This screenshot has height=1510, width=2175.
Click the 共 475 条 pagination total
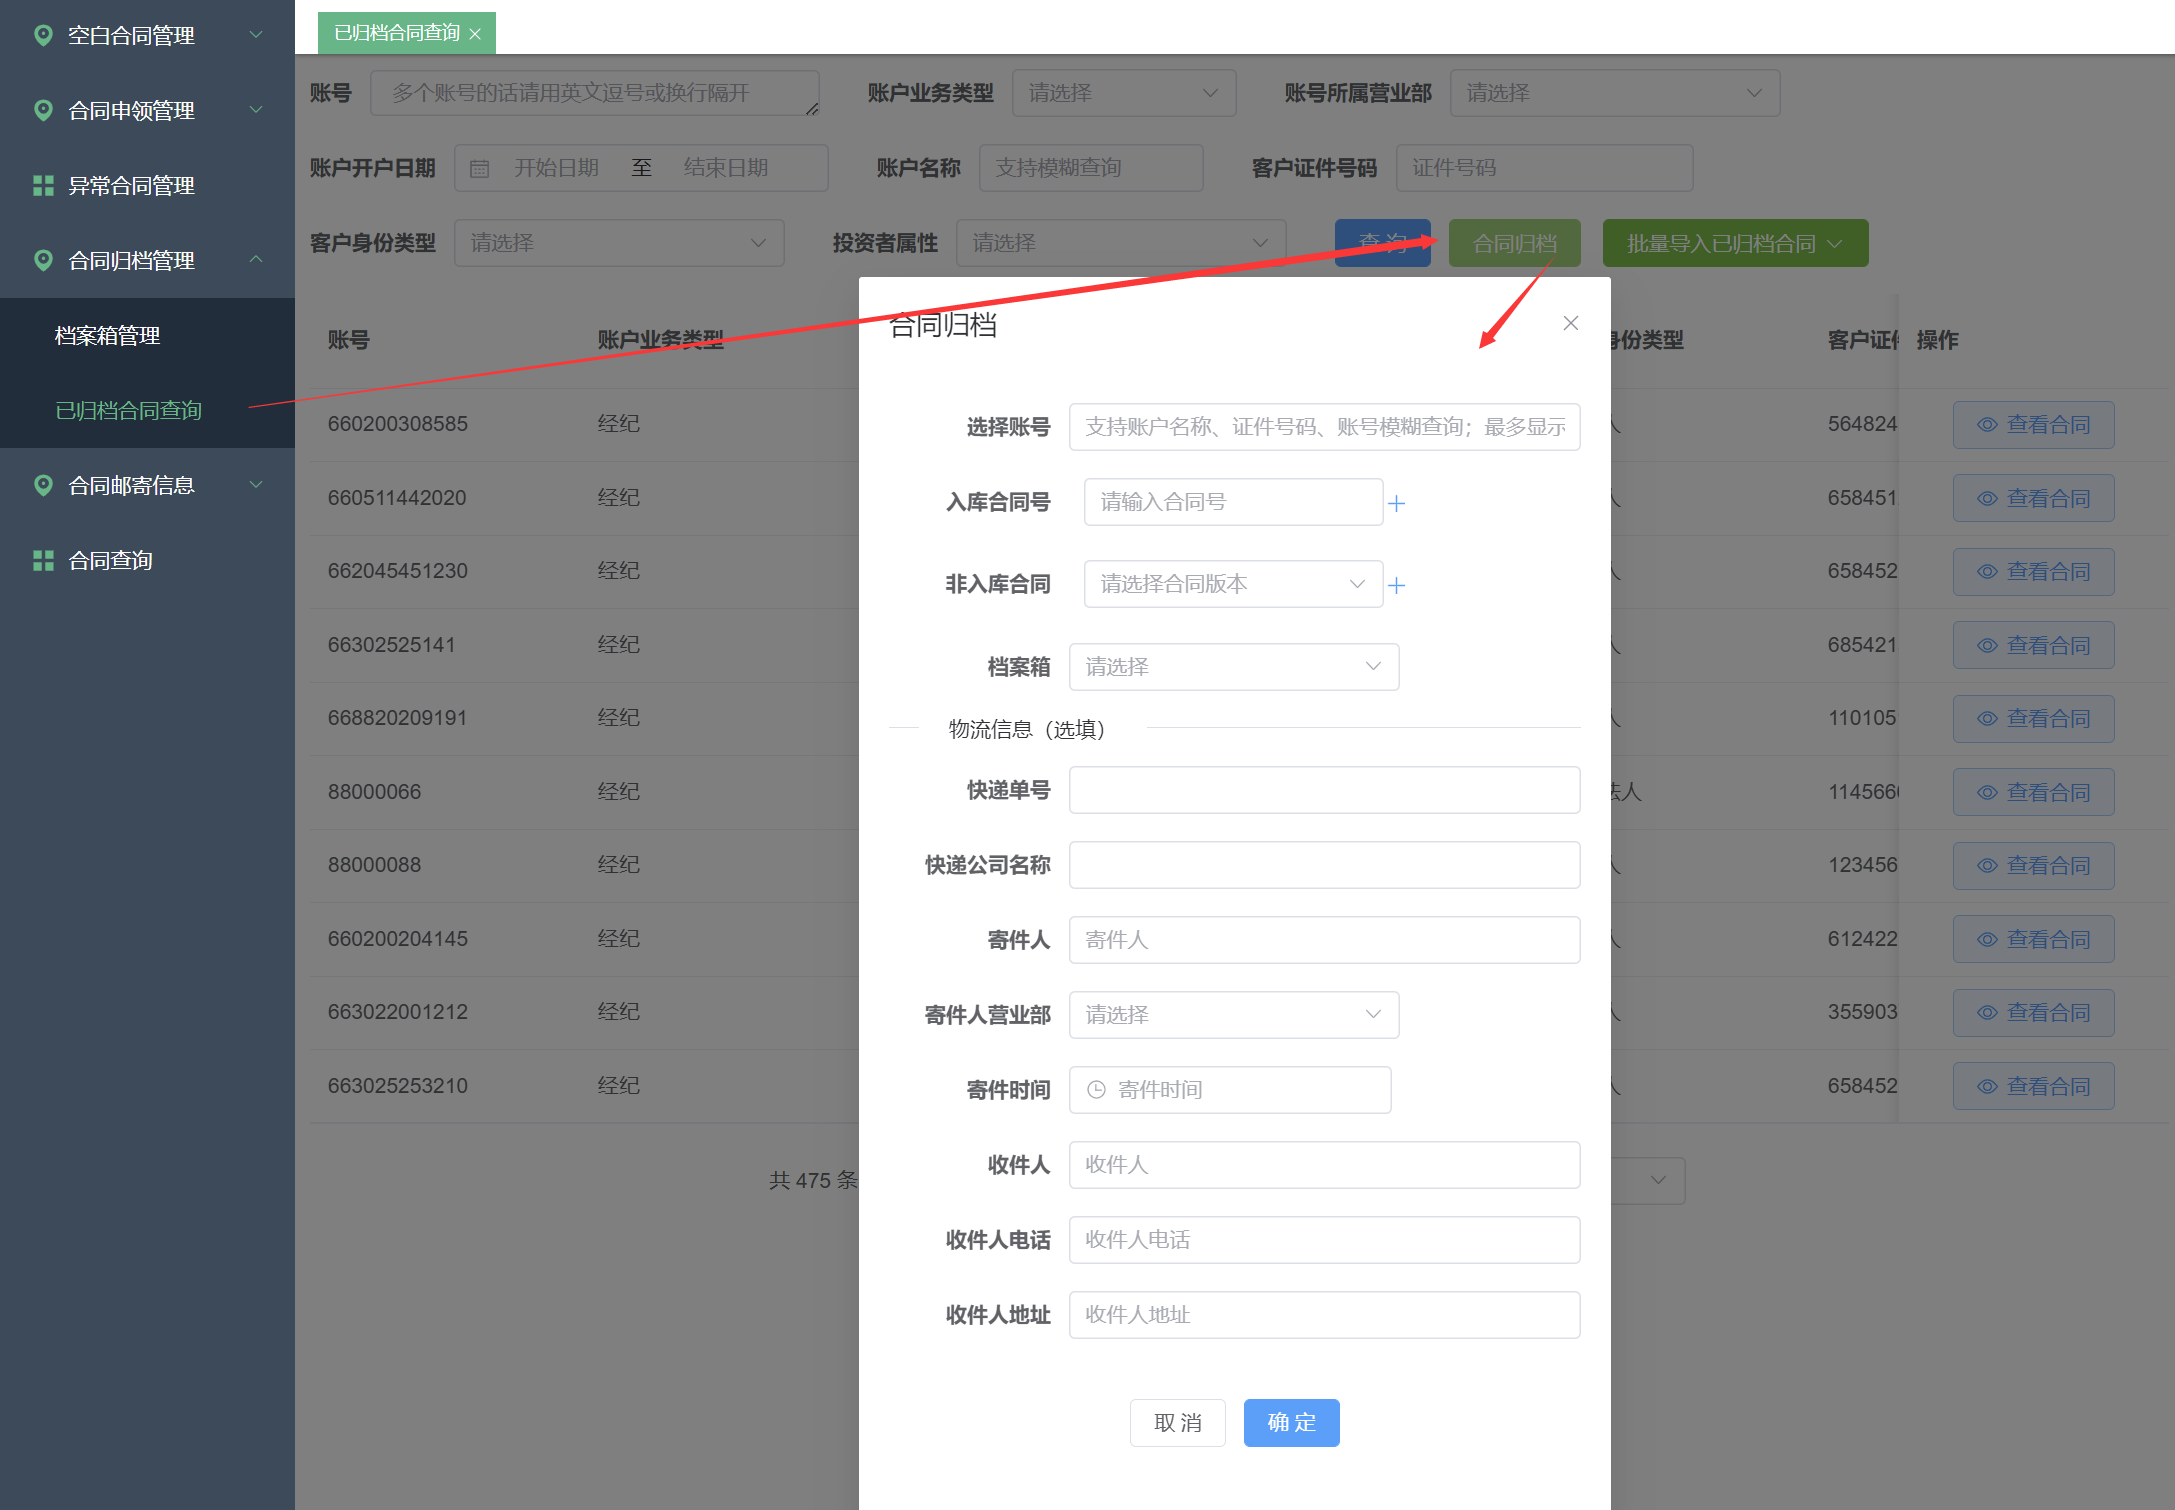813,1181
